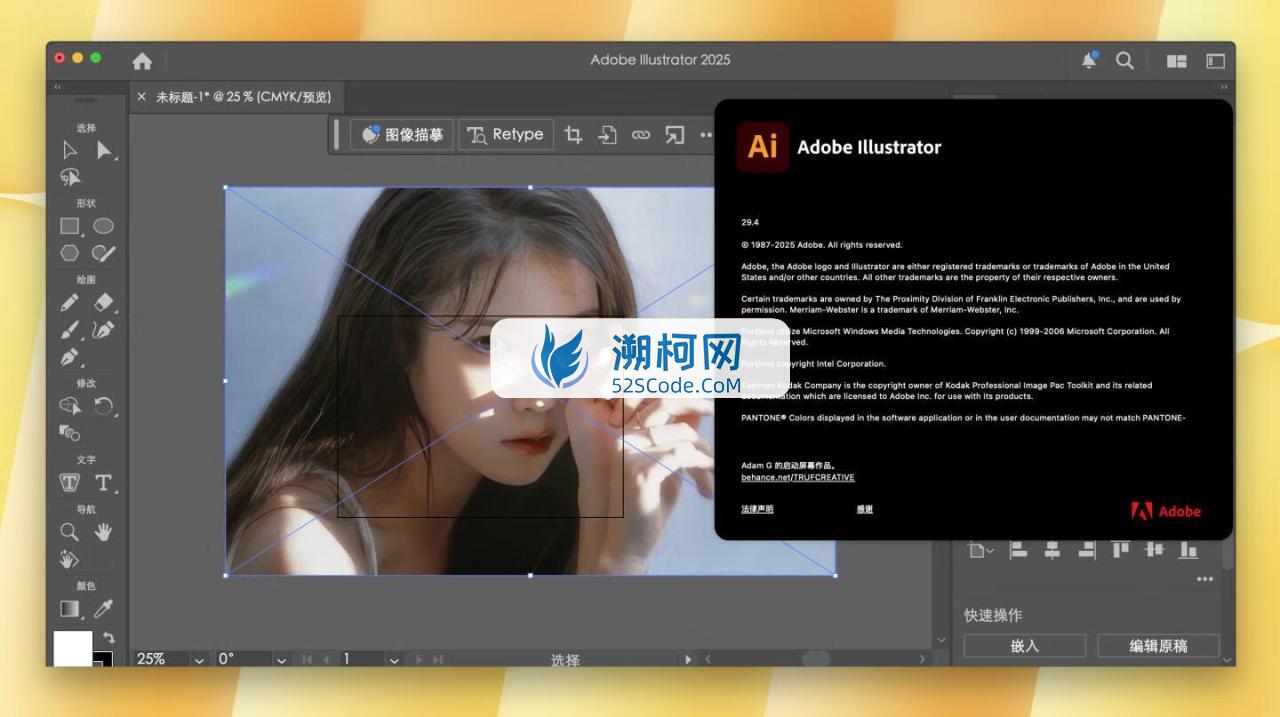Select the Shape Builder tool
The image size is (1280, 717).
point(70,406)
